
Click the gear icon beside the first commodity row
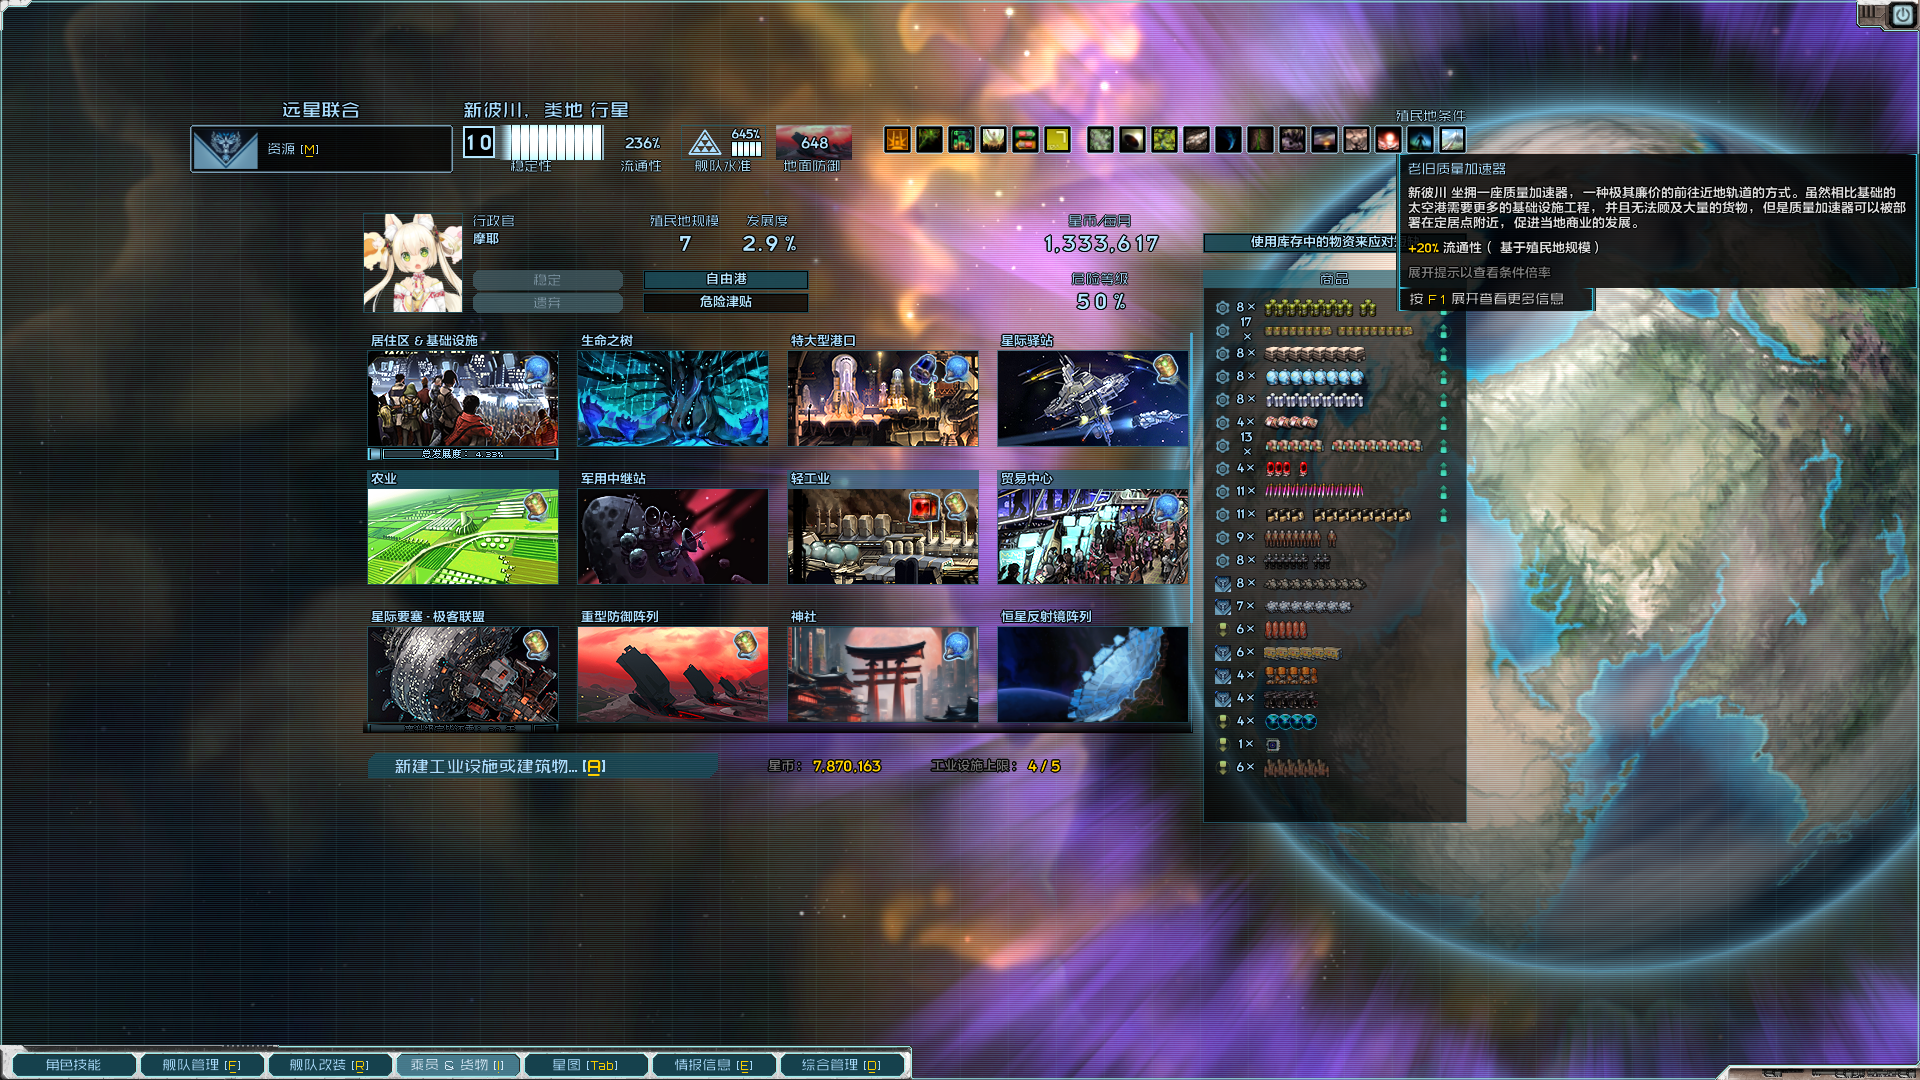pos(1222,308)
